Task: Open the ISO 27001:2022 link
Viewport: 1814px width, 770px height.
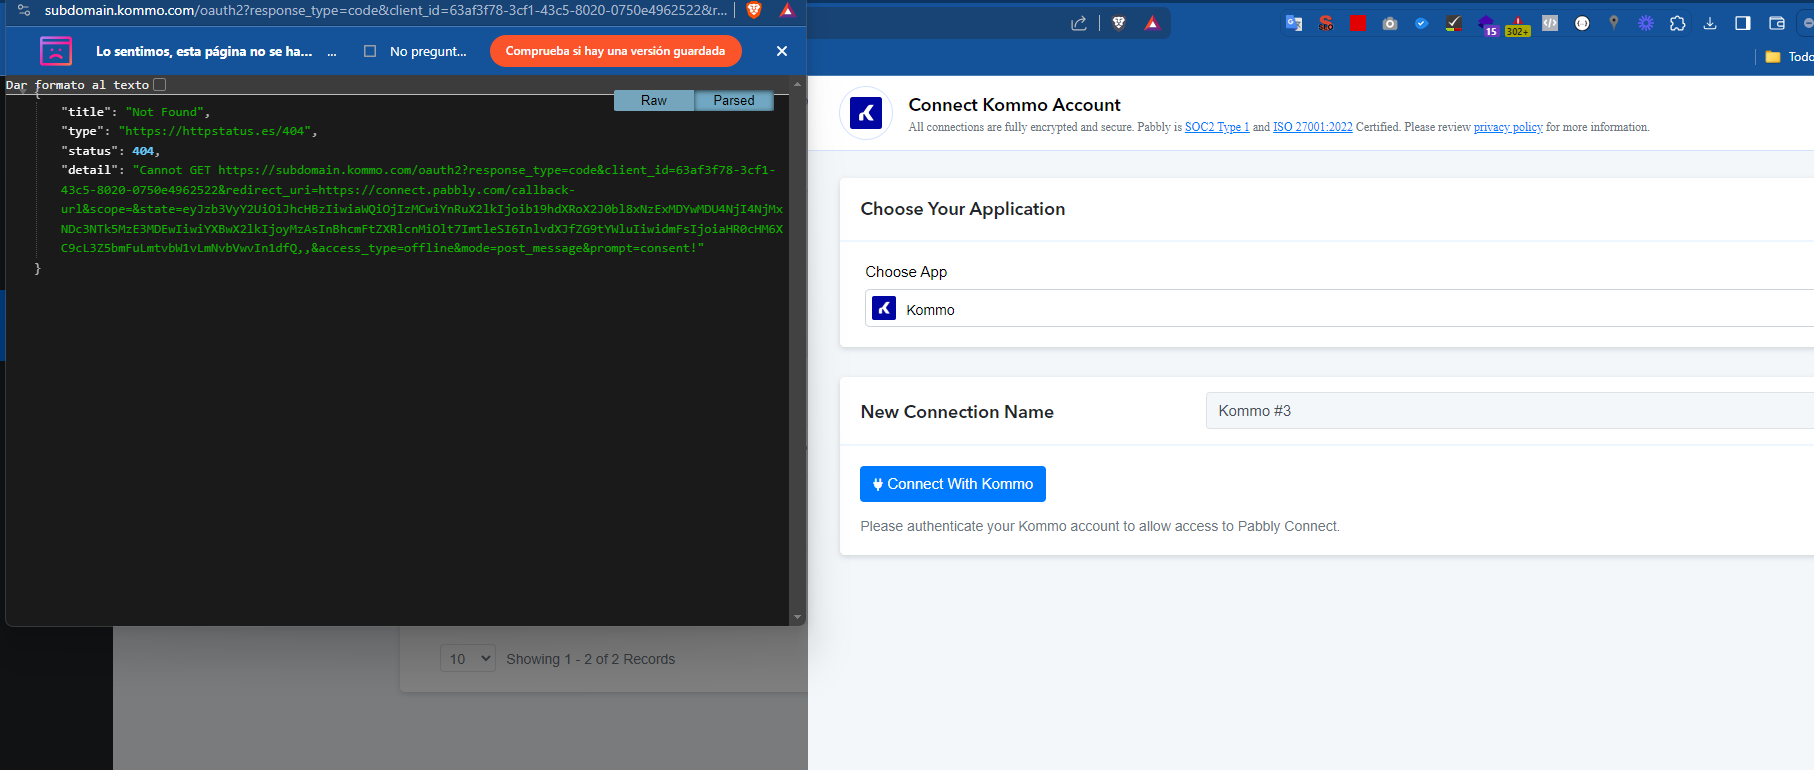Action: click(1312, 127)
